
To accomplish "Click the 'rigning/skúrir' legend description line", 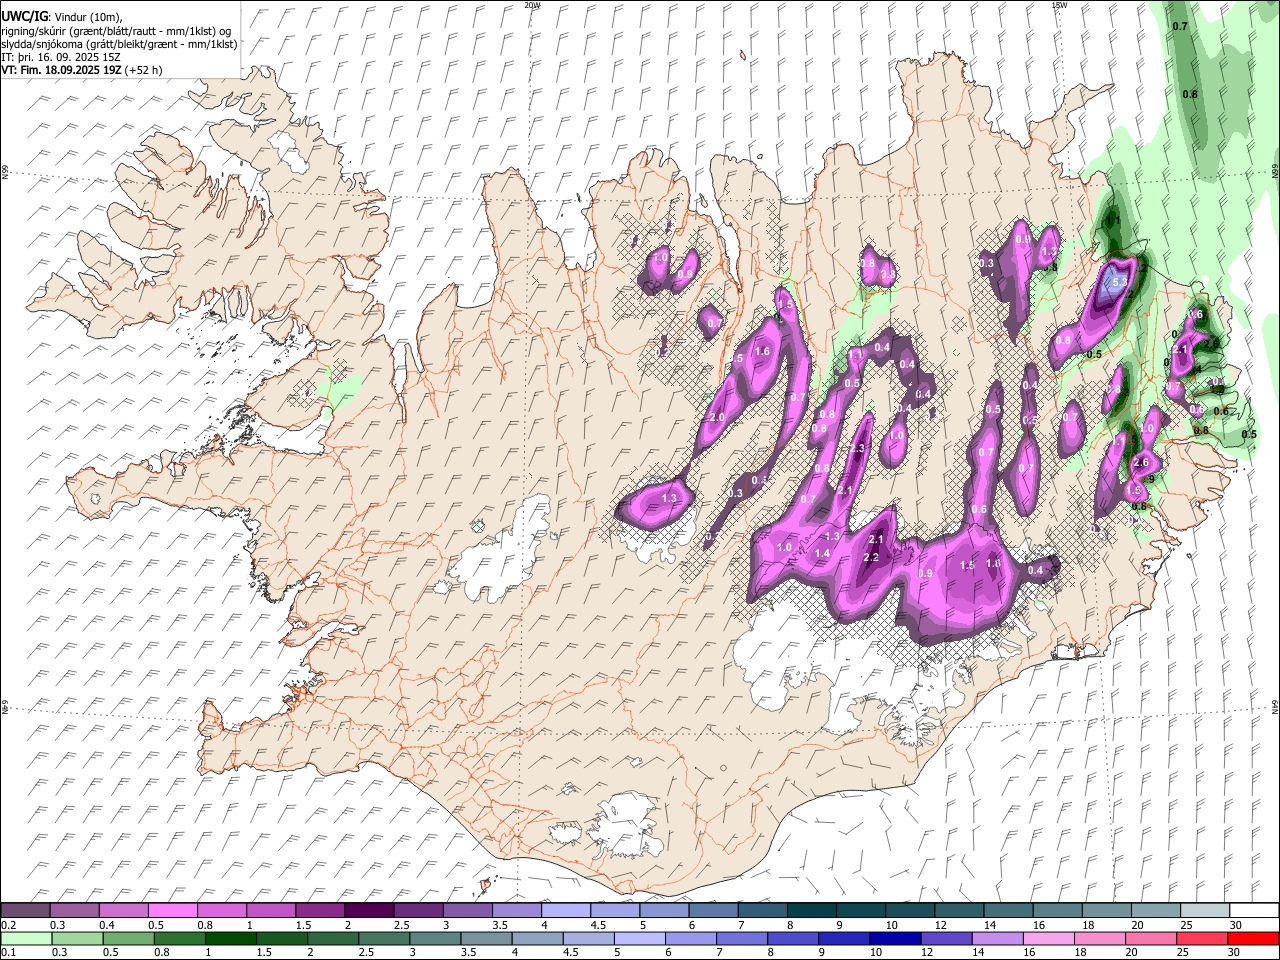I will [116, 31].
